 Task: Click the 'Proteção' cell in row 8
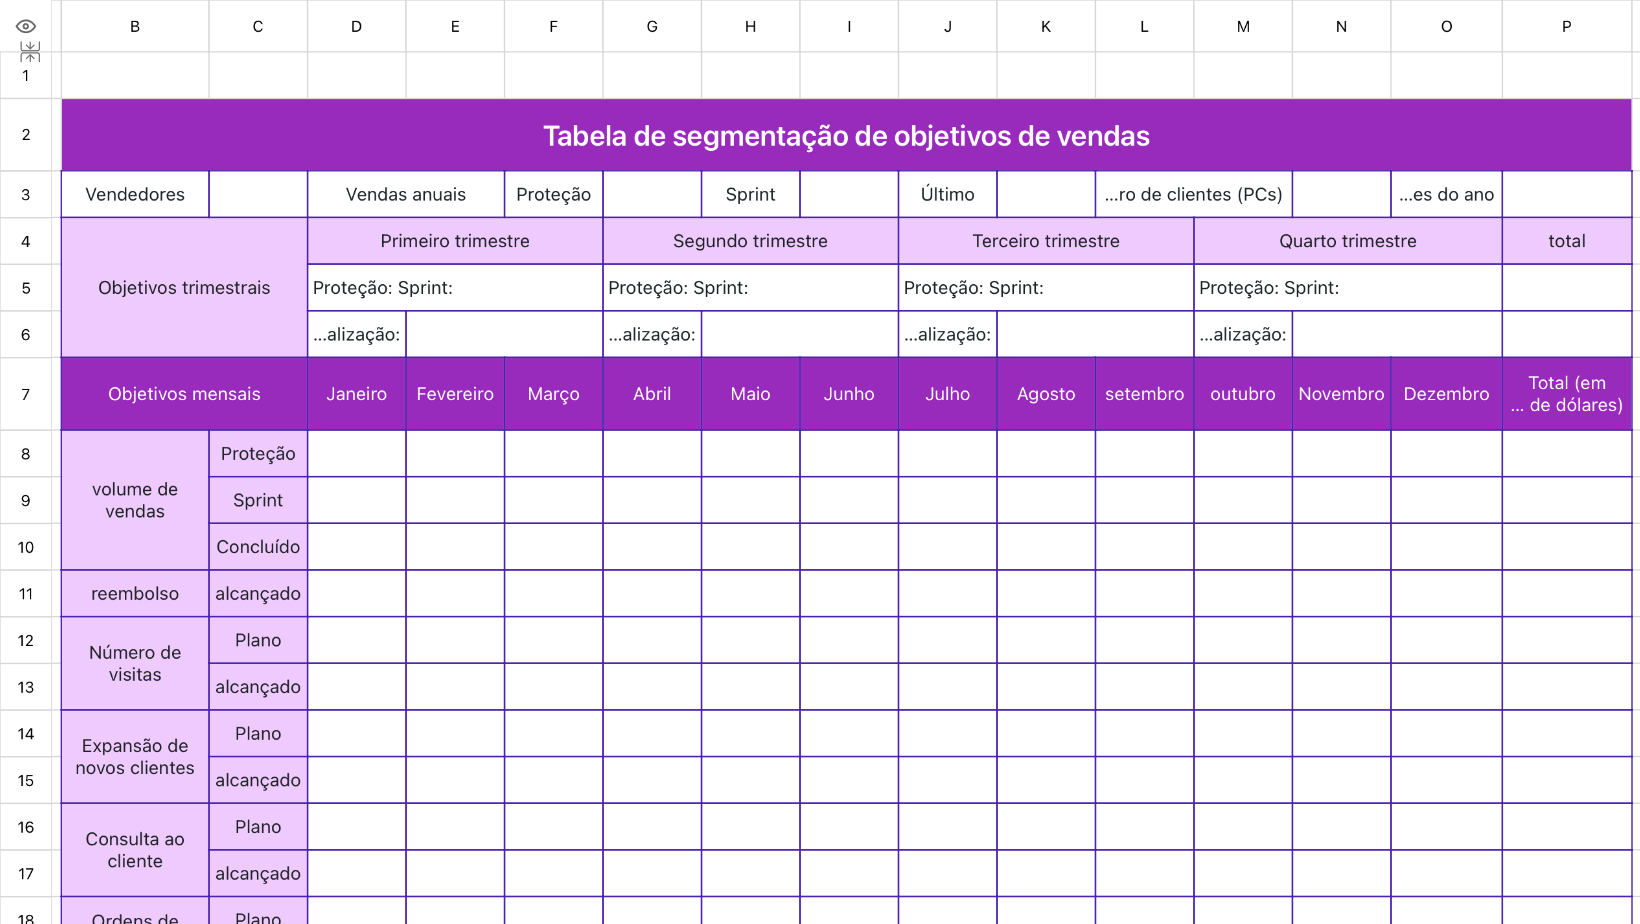tap(258, 453)
